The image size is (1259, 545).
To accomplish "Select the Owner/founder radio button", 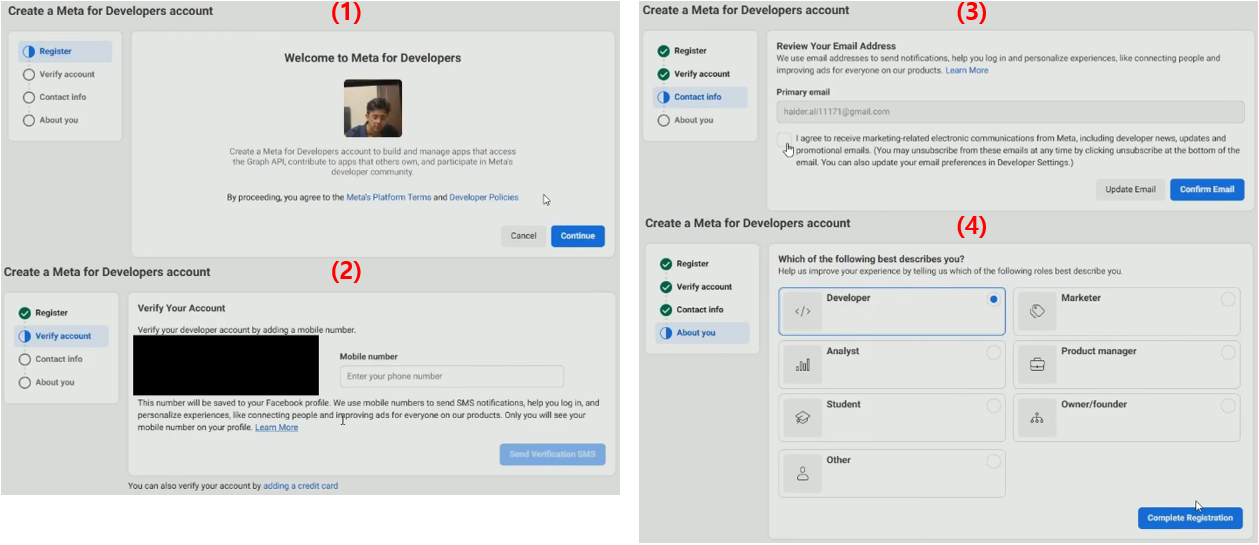I will pos(1228,405).
